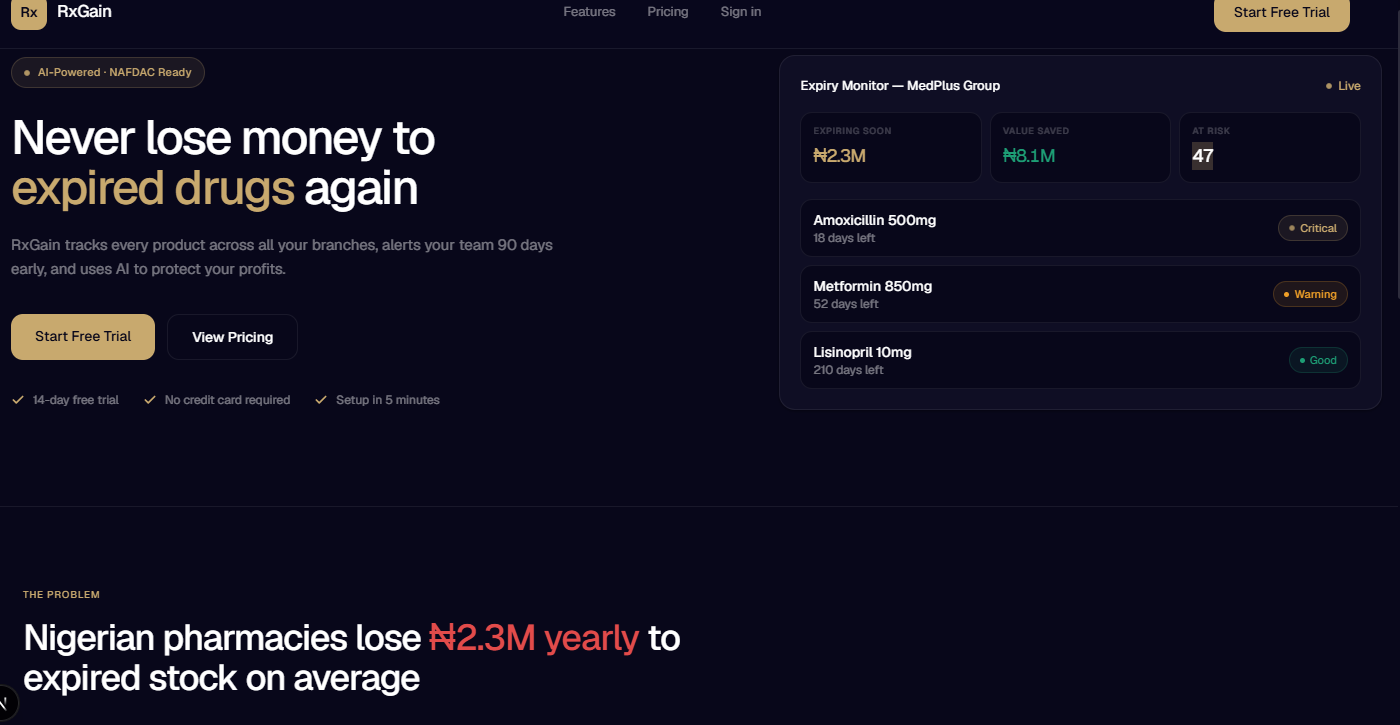The height and width of the screenshot is (725, 1400).
Task: Click the hero Start Free Trial button
Action: [x=83, y=337]
